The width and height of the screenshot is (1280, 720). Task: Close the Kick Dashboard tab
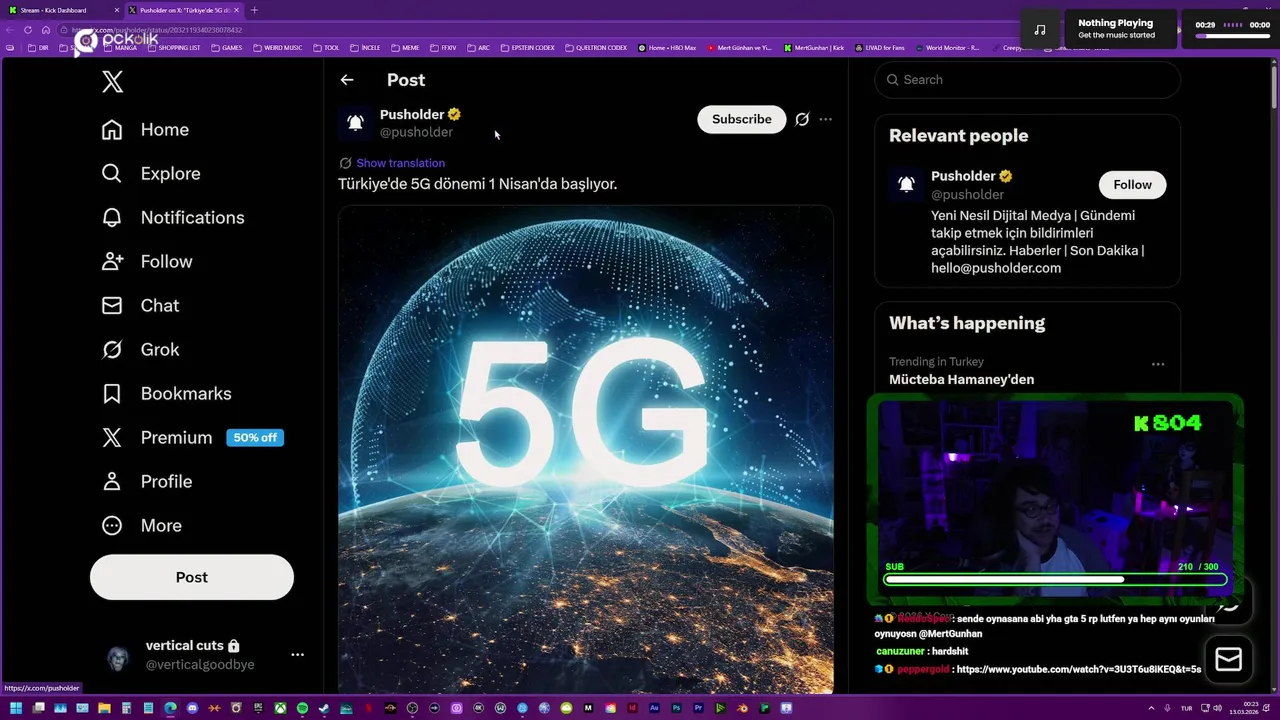(x=117, y=10)
